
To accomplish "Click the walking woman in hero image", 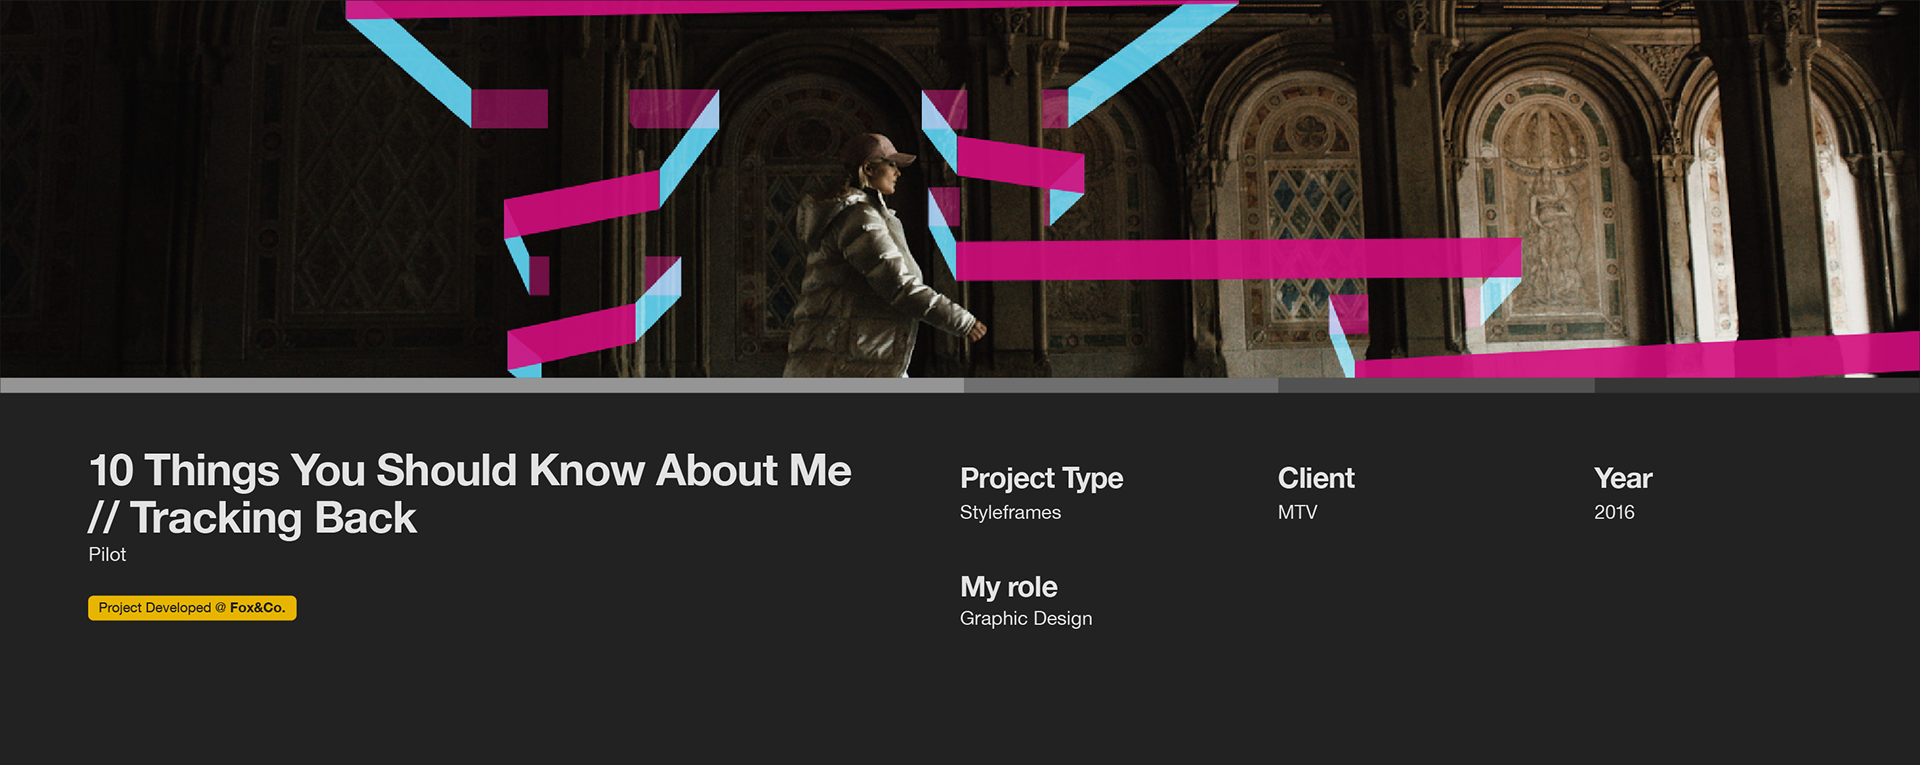I will [870, 260].
